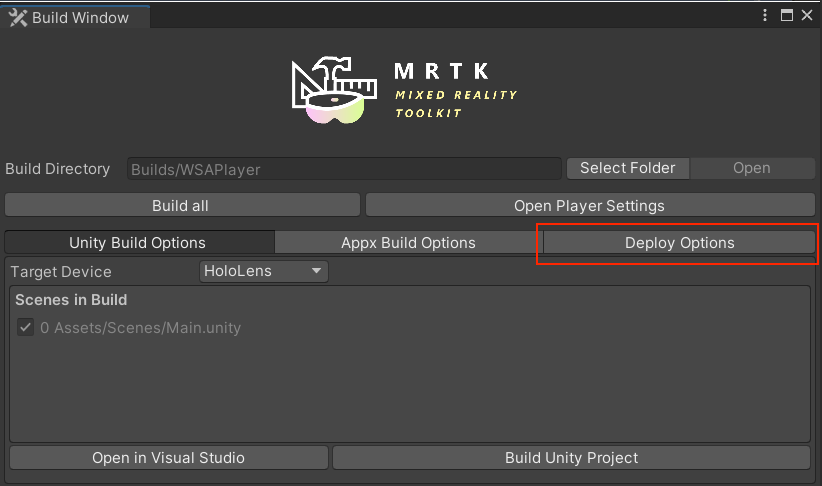822x486 pixels.
Task: Open Player Settings
Action: [x=589, y=205]
